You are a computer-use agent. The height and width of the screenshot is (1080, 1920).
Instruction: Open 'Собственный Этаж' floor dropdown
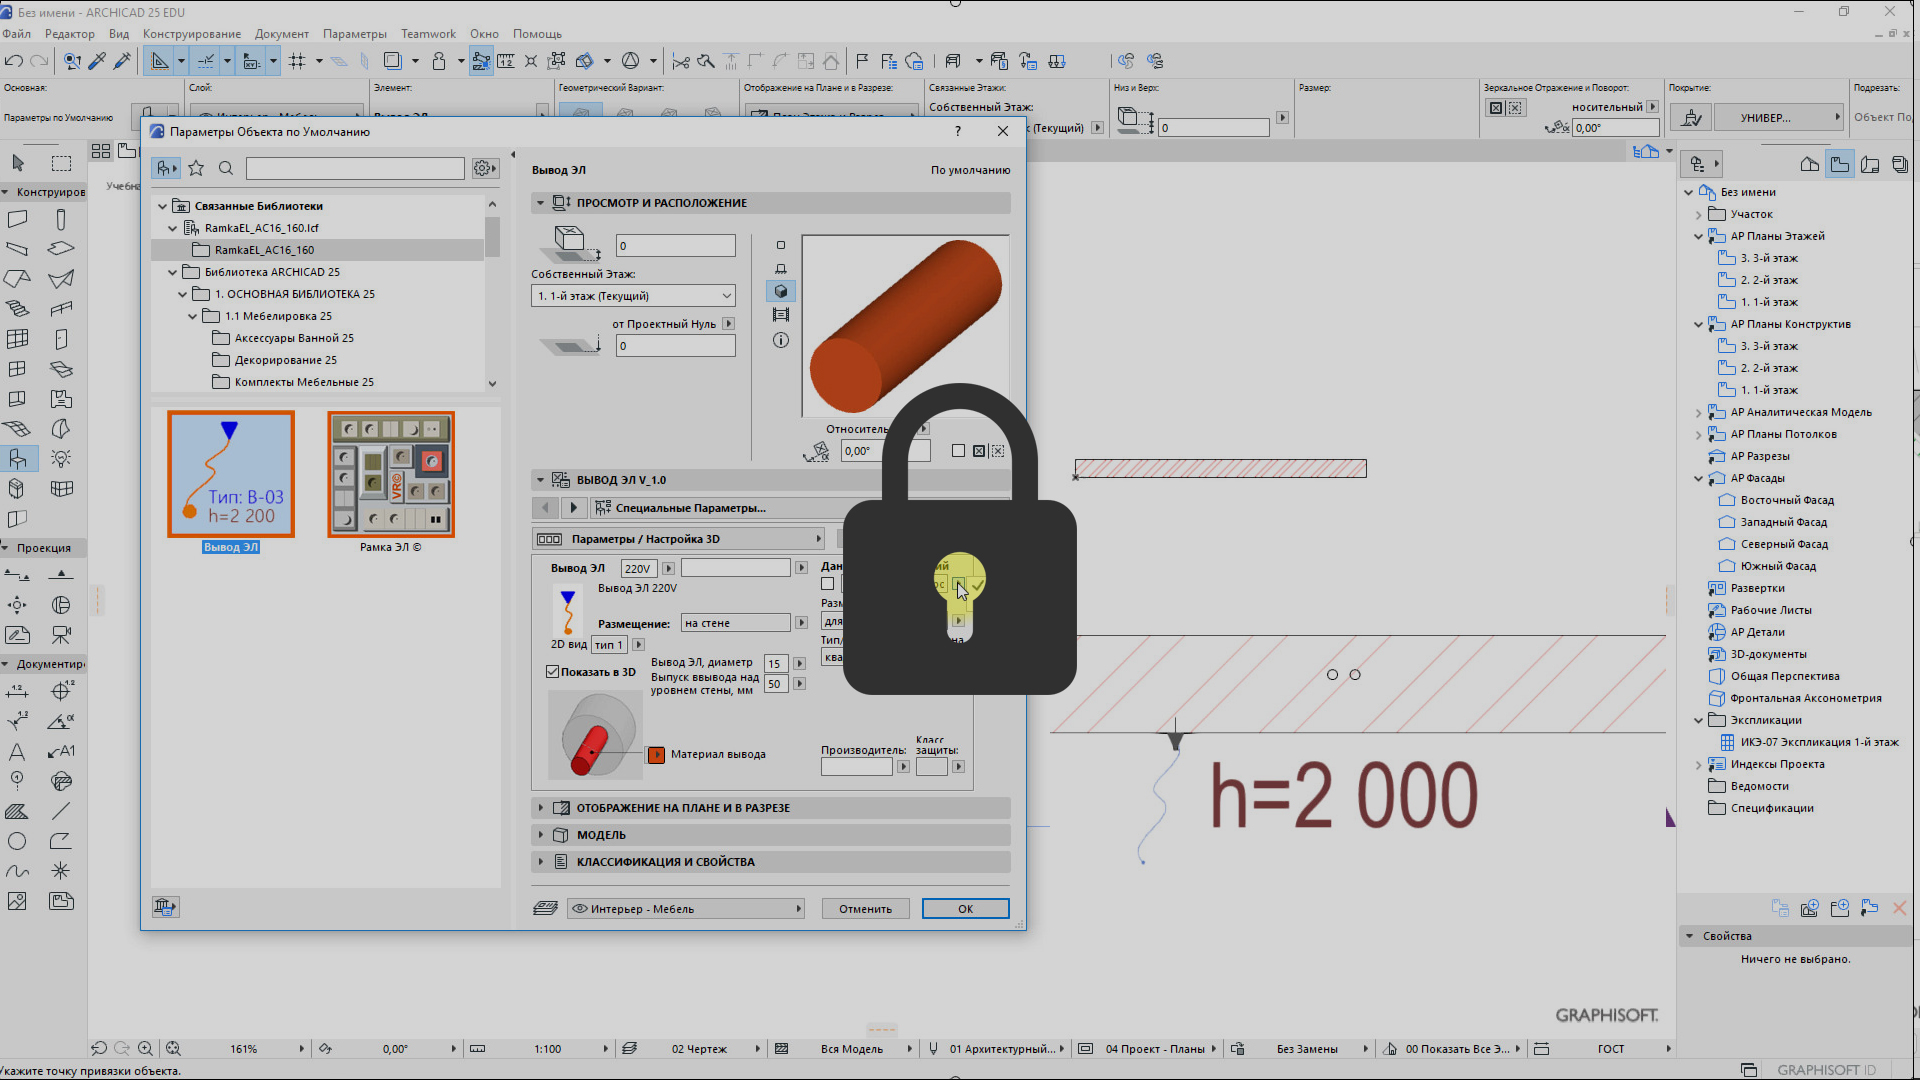(633, 296)
